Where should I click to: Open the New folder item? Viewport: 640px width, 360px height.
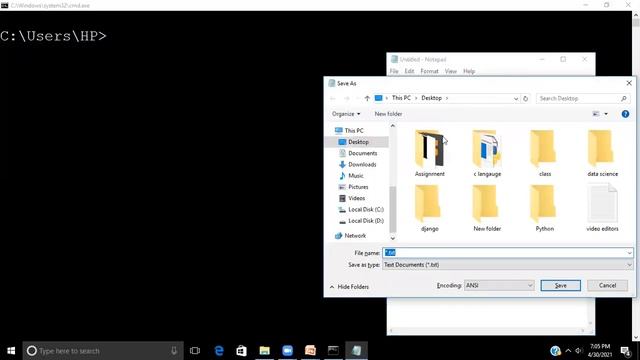487,208
